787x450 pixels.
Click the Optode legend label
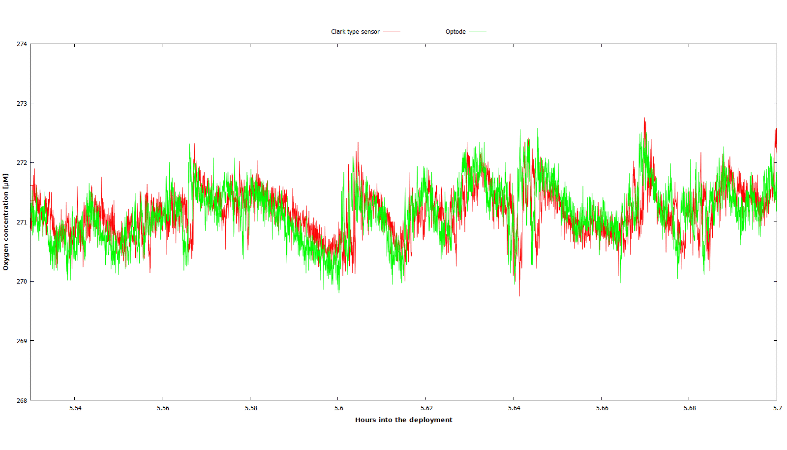[x=455, y=32]
